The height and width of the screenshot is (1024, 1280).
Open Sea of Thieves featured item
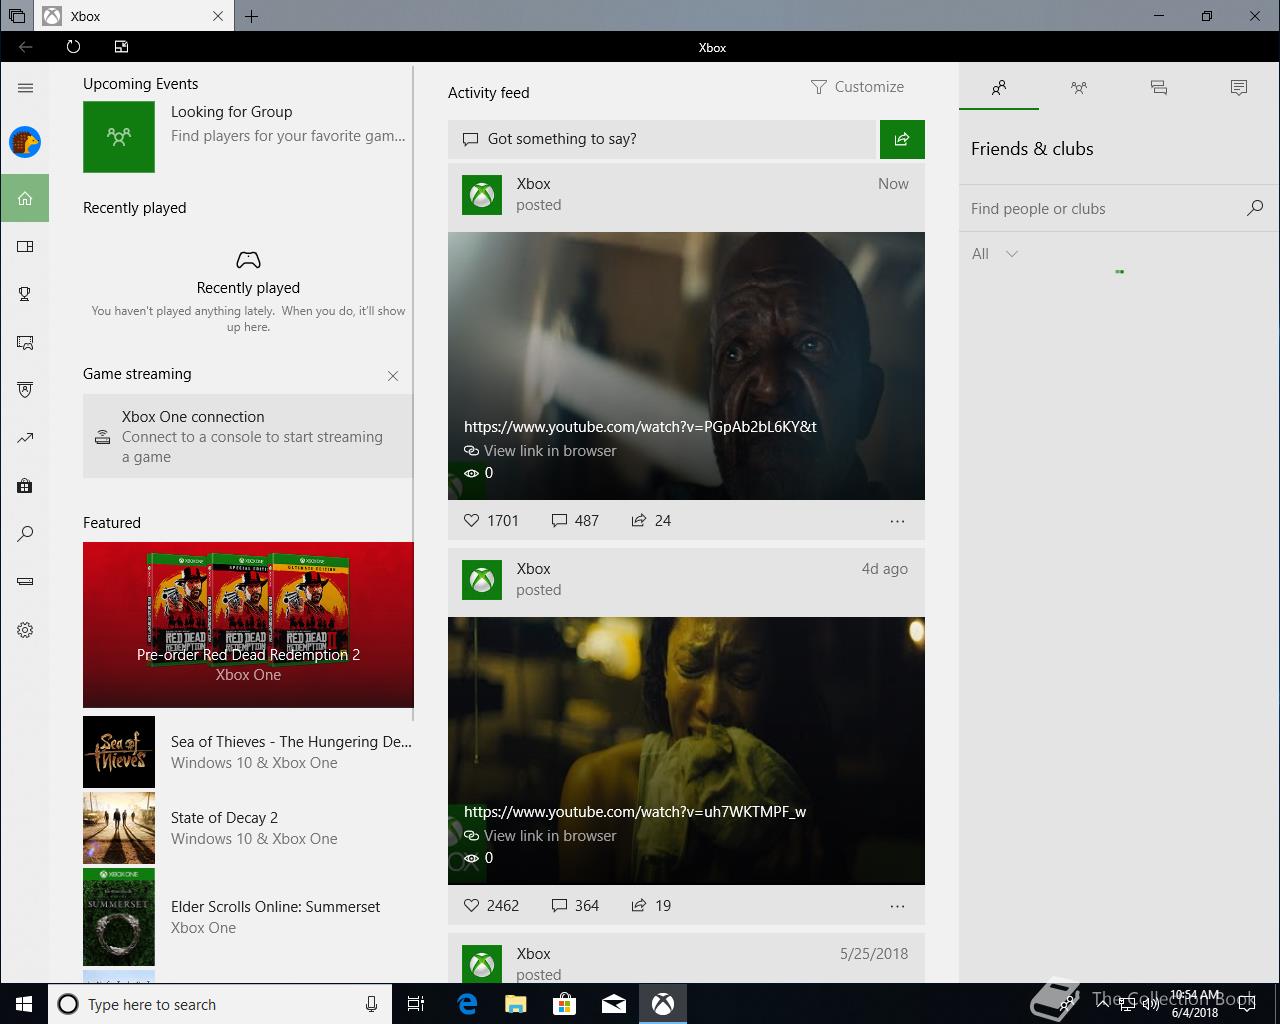pyautogui.click(x=248, y=752)
